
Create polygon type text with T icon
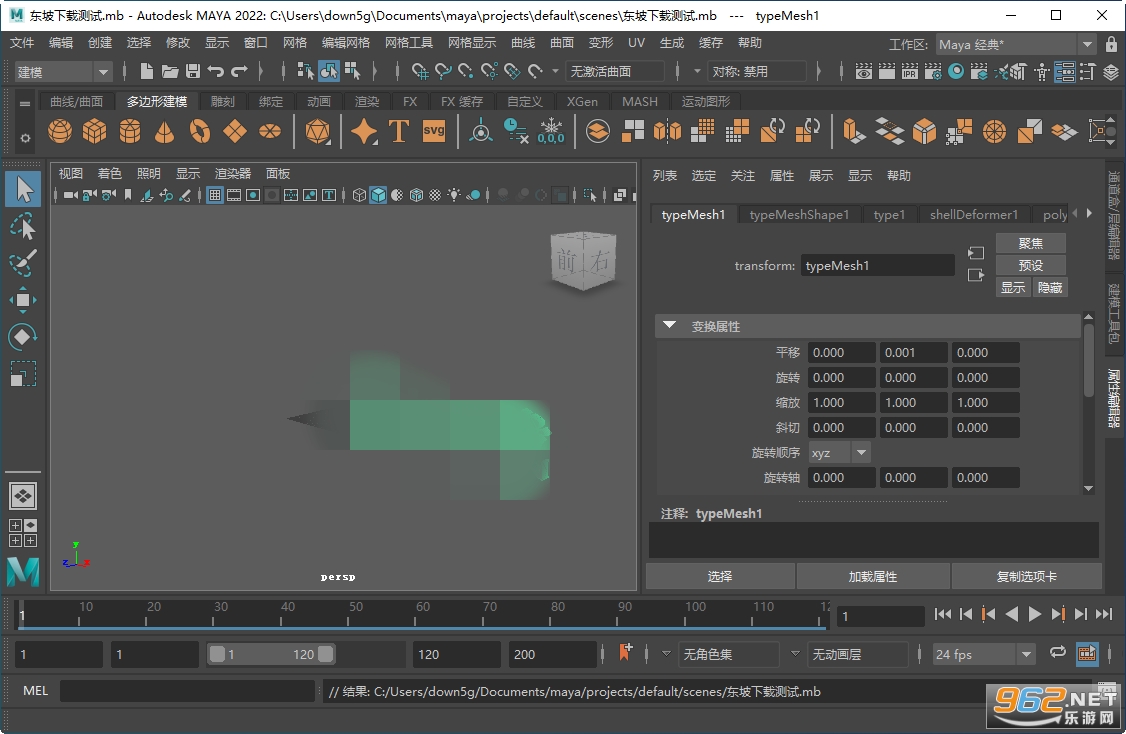tap(399, 131)
